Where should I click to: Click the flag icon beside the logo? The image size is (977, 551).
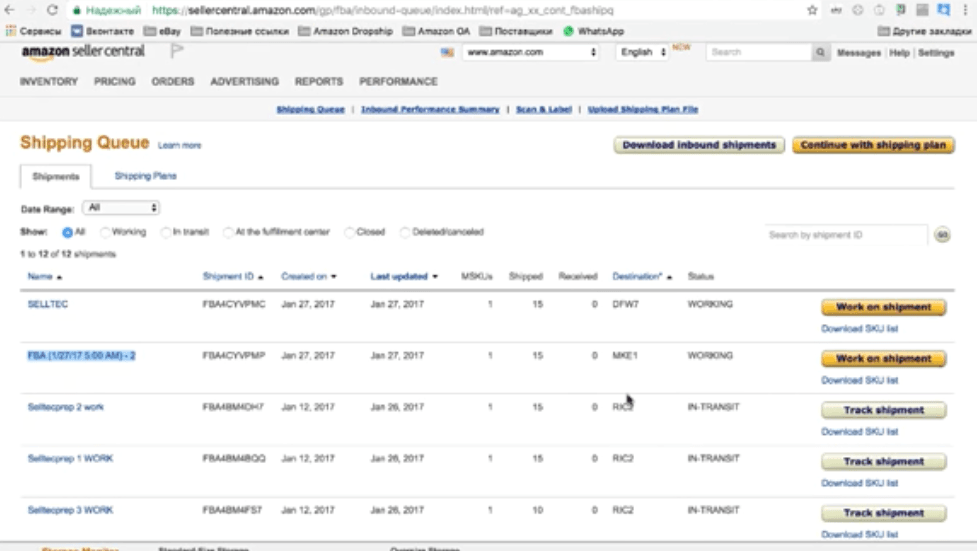(x=177, y=51)
